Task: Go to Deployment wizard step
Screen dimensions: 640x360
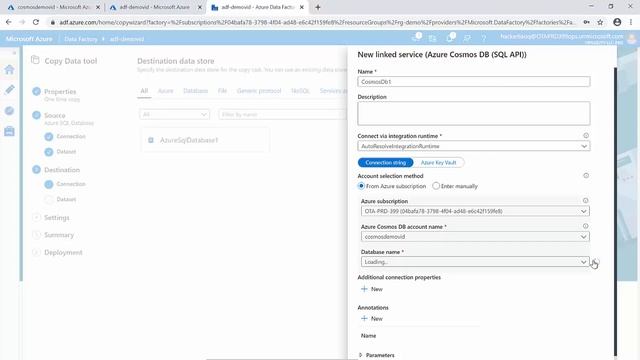Action: 63,253
